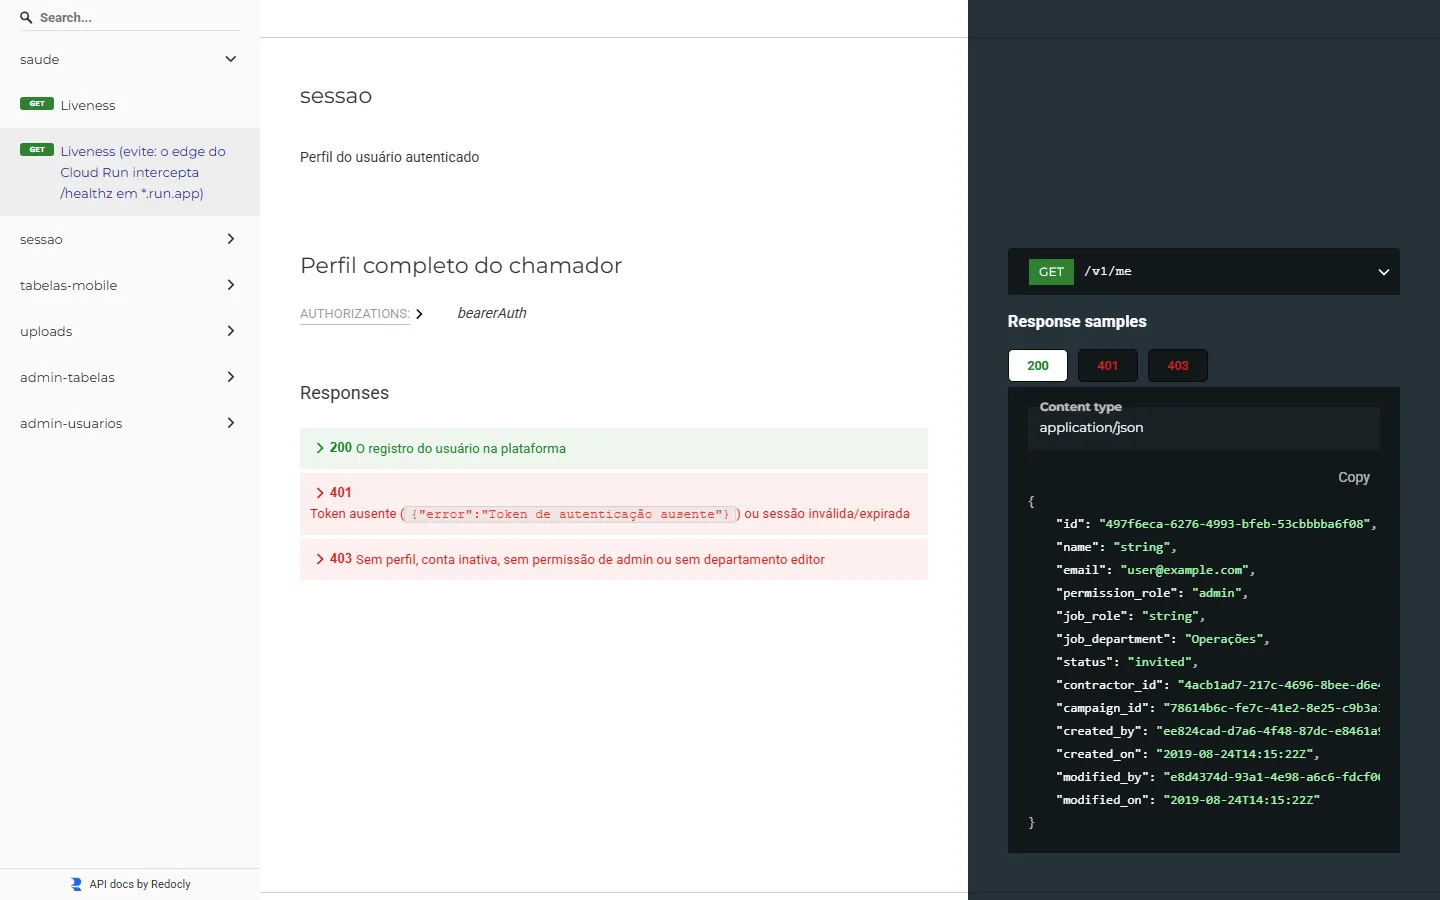Click the "invited" status value
This screenshot has height=900, width=1440.
pos(1159,662)
